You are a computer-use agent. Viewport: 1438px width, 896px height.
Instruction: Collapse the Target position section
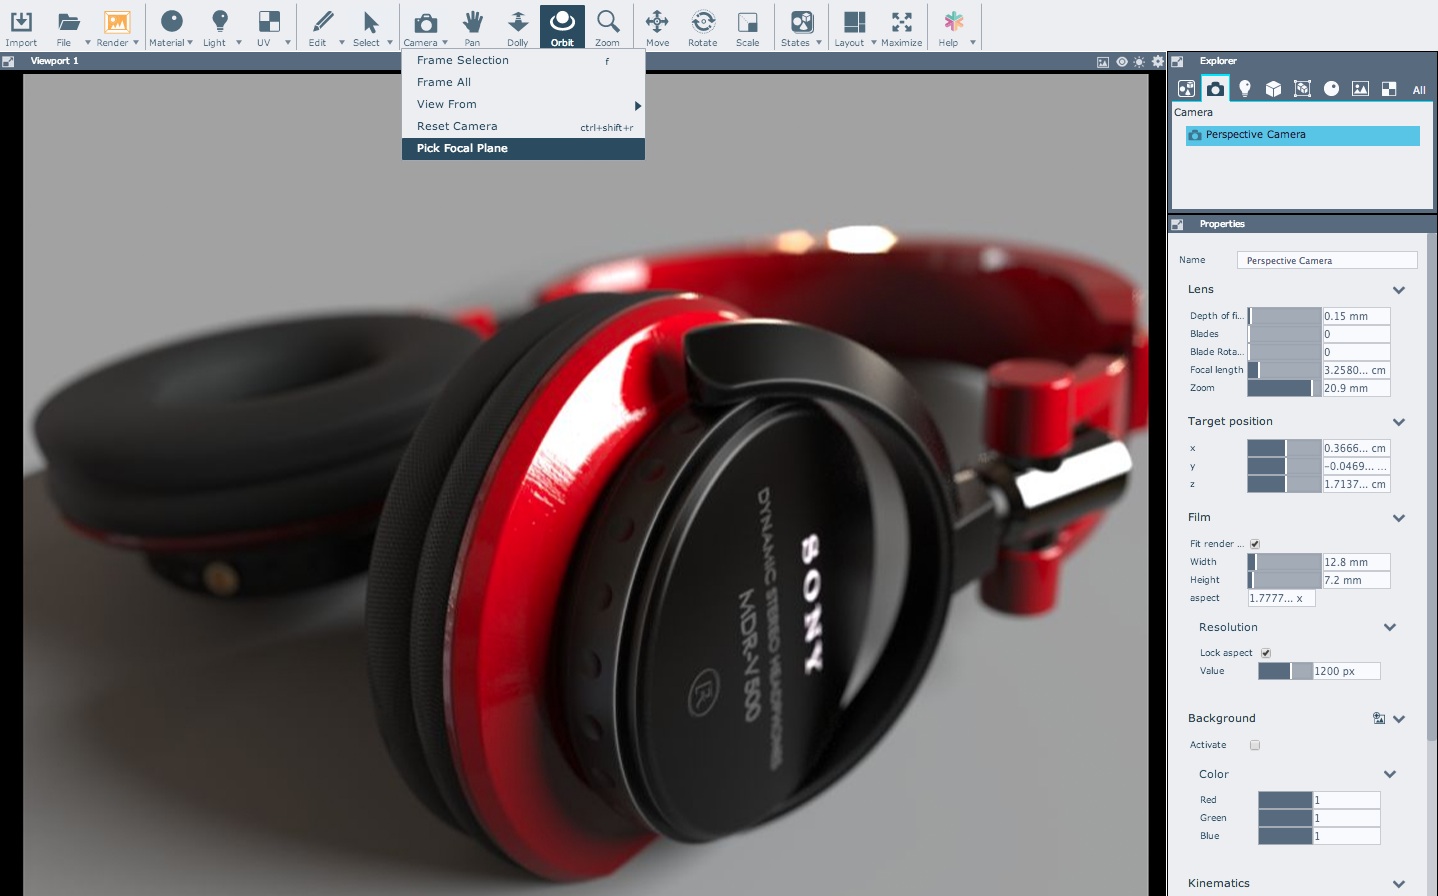(x=1399, y=422)
